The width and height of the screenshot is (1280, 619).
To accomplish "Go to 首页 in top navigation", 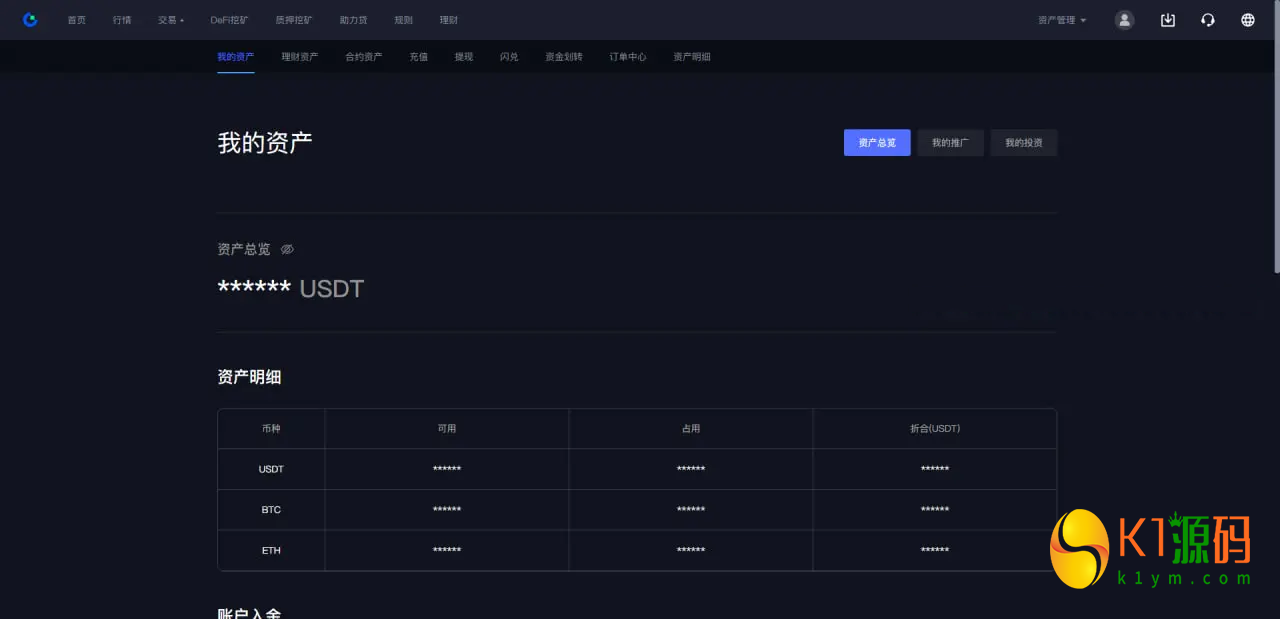I will click(77, 20).
